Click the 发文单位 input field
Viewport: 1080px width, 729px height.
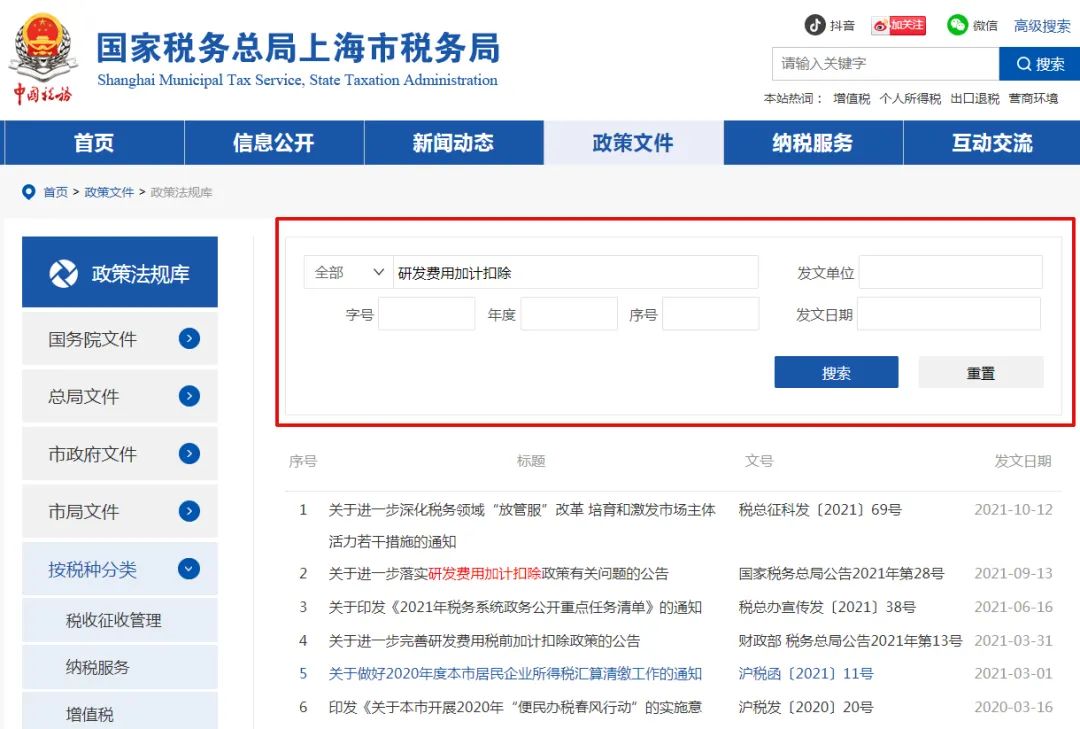[x=951, y=272]
